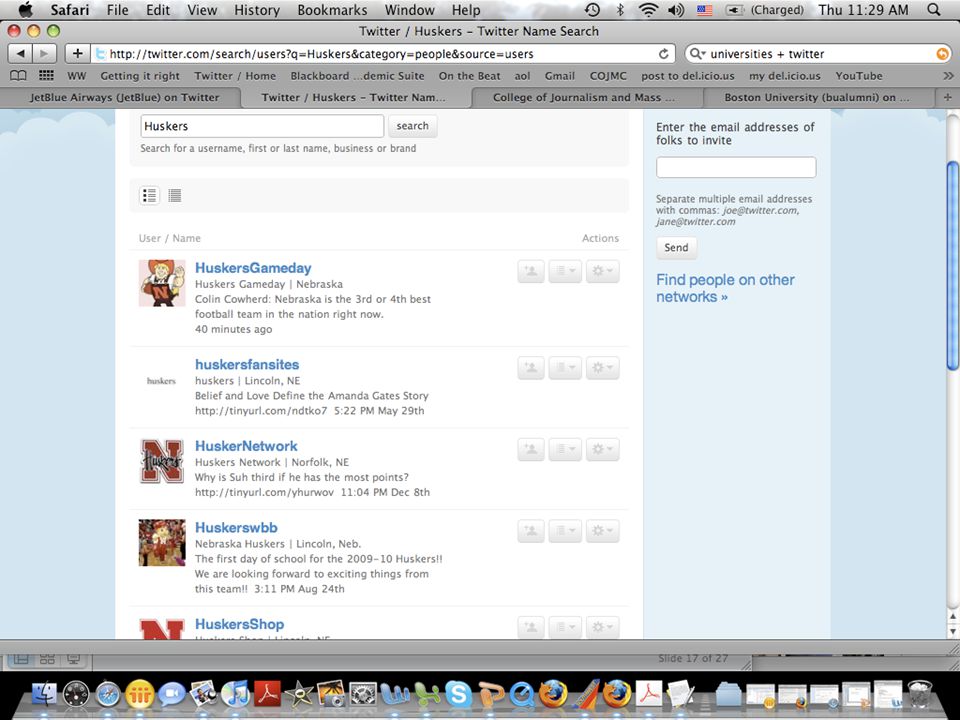Open the Bookmarks menu
960x720 pixels.
click(332, 10)
